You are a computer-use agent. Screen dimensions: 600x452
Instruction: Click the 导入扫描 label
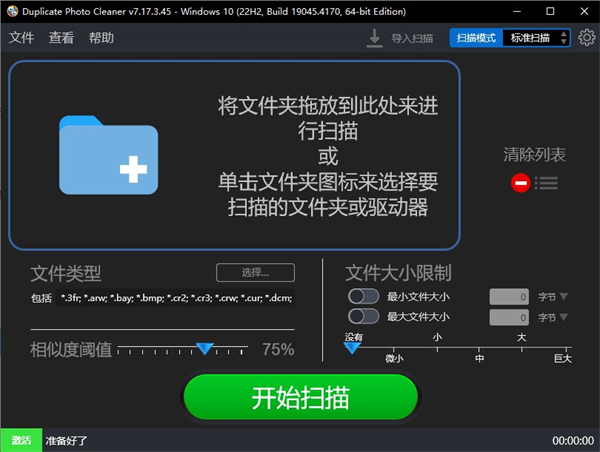tap(412, 38)
